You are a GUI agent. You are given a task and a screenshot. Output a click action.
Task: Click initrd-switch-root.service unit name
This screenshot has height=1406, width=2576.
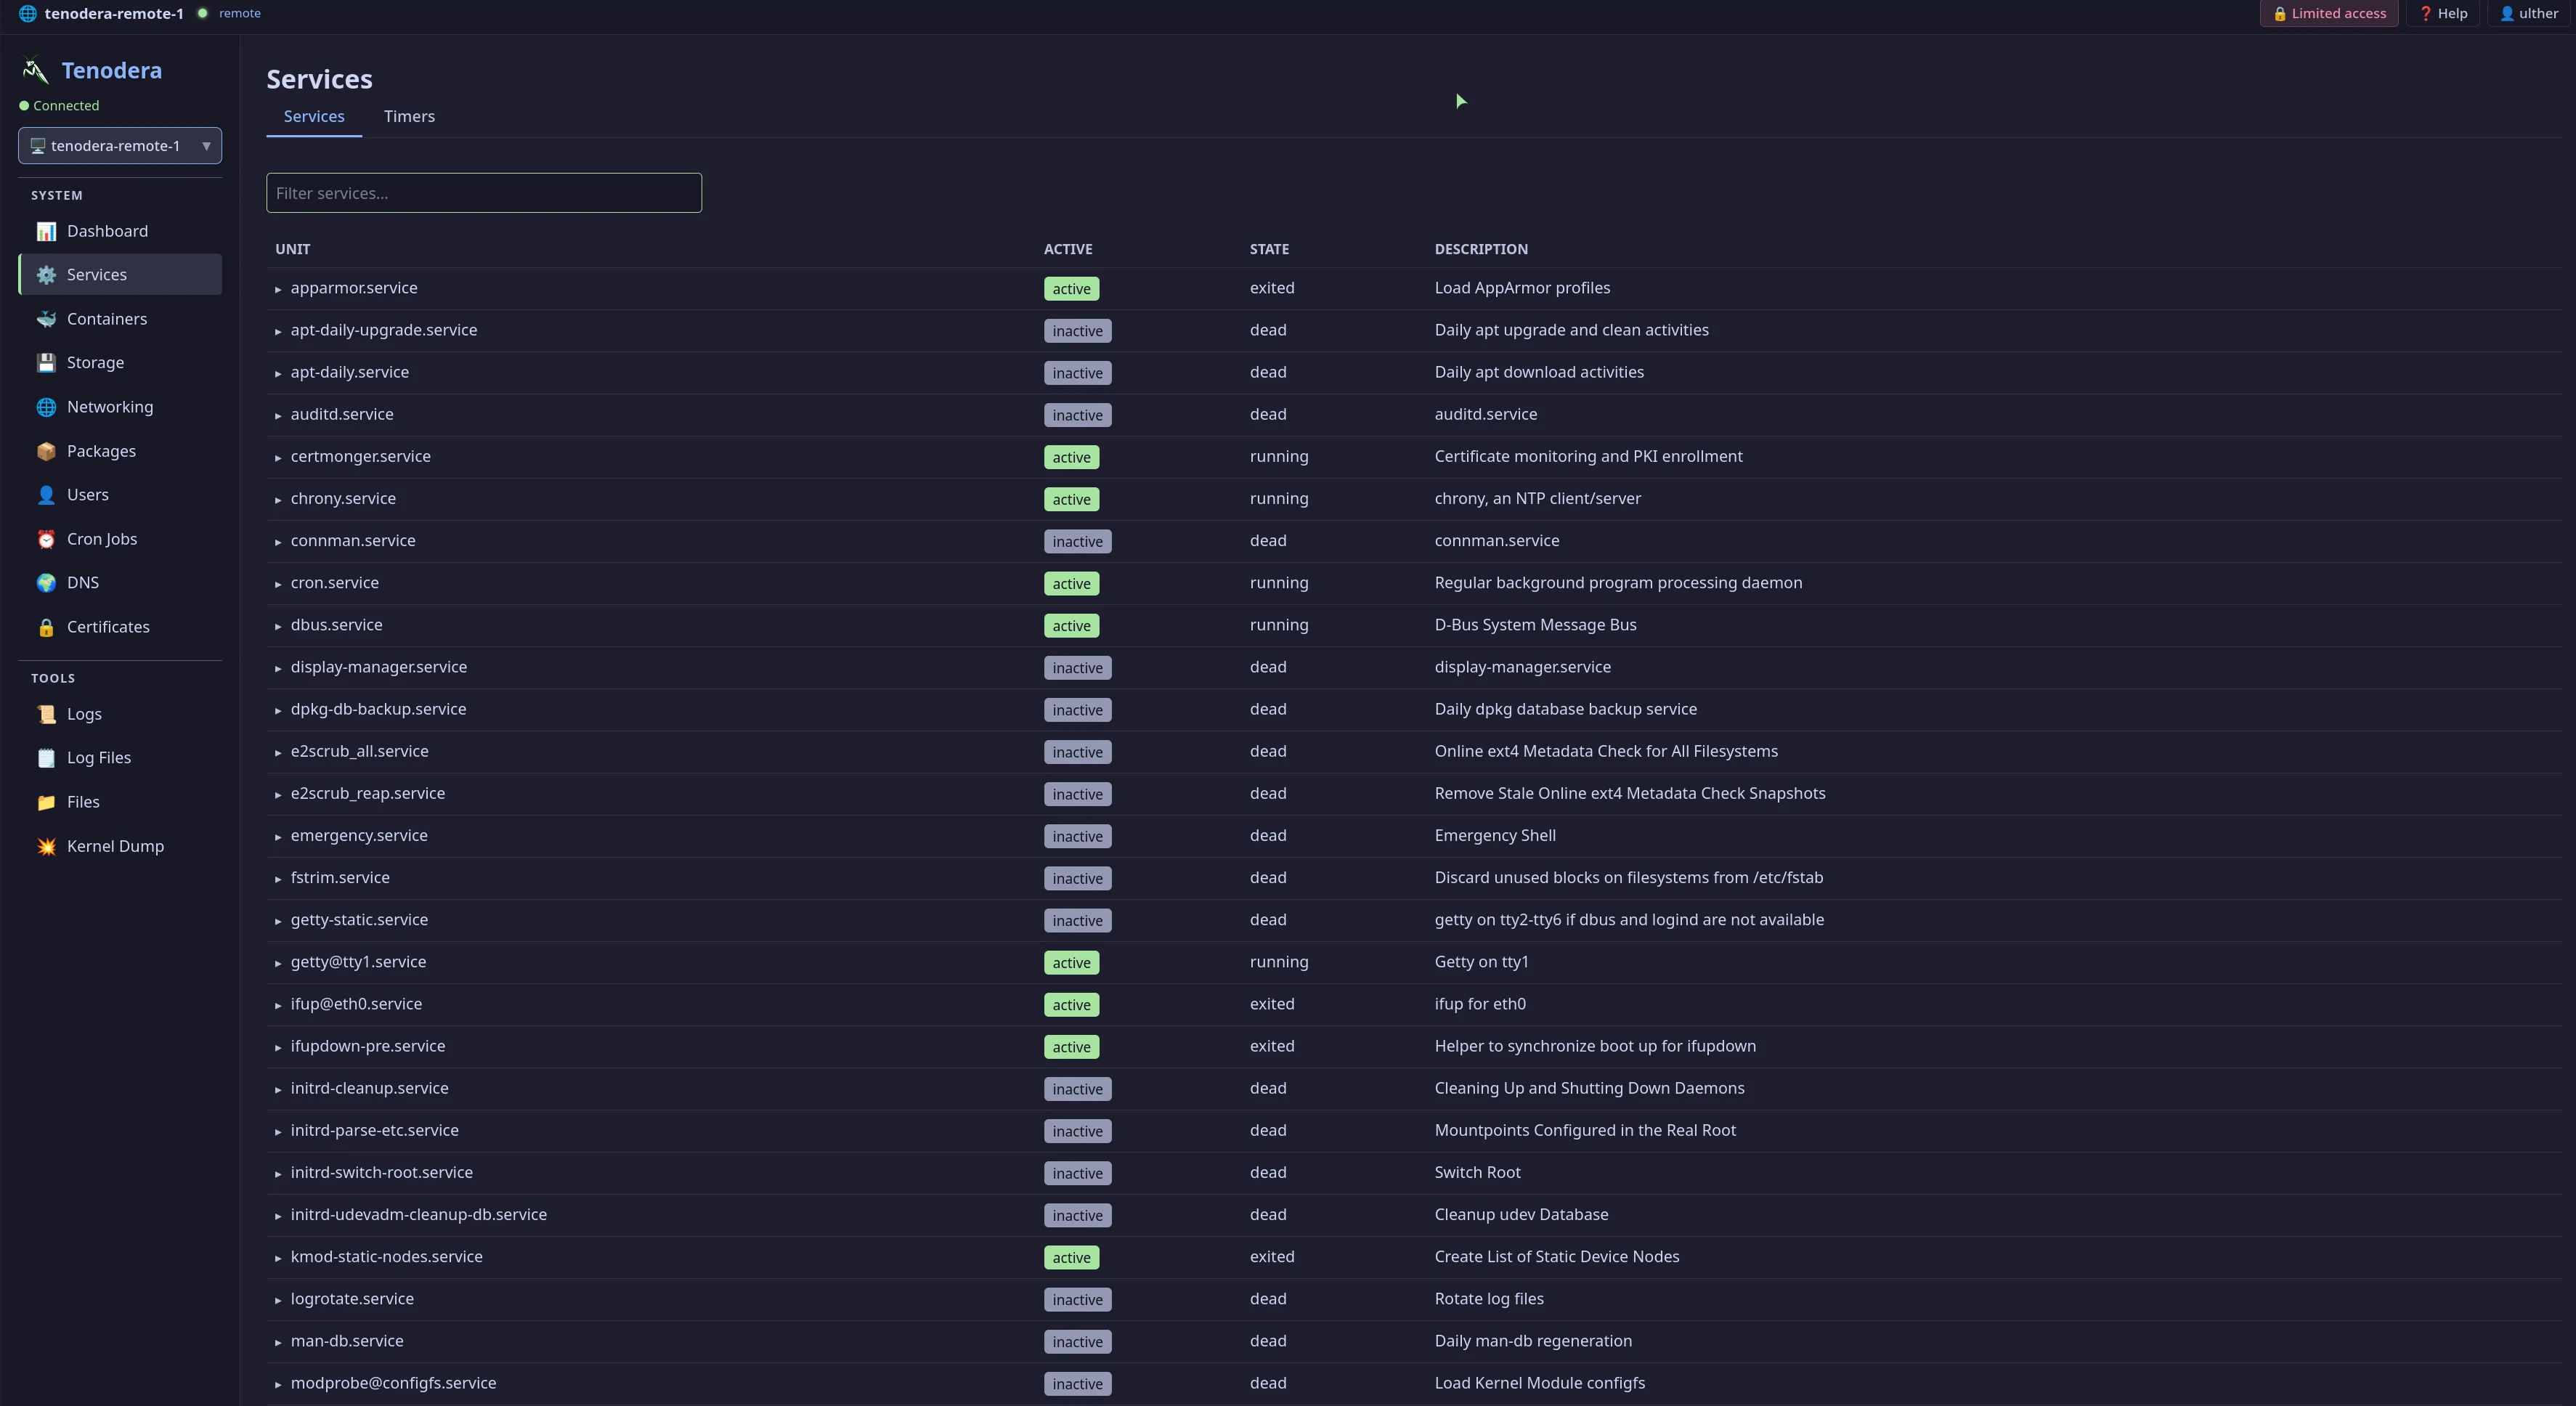coord(382,1172)
